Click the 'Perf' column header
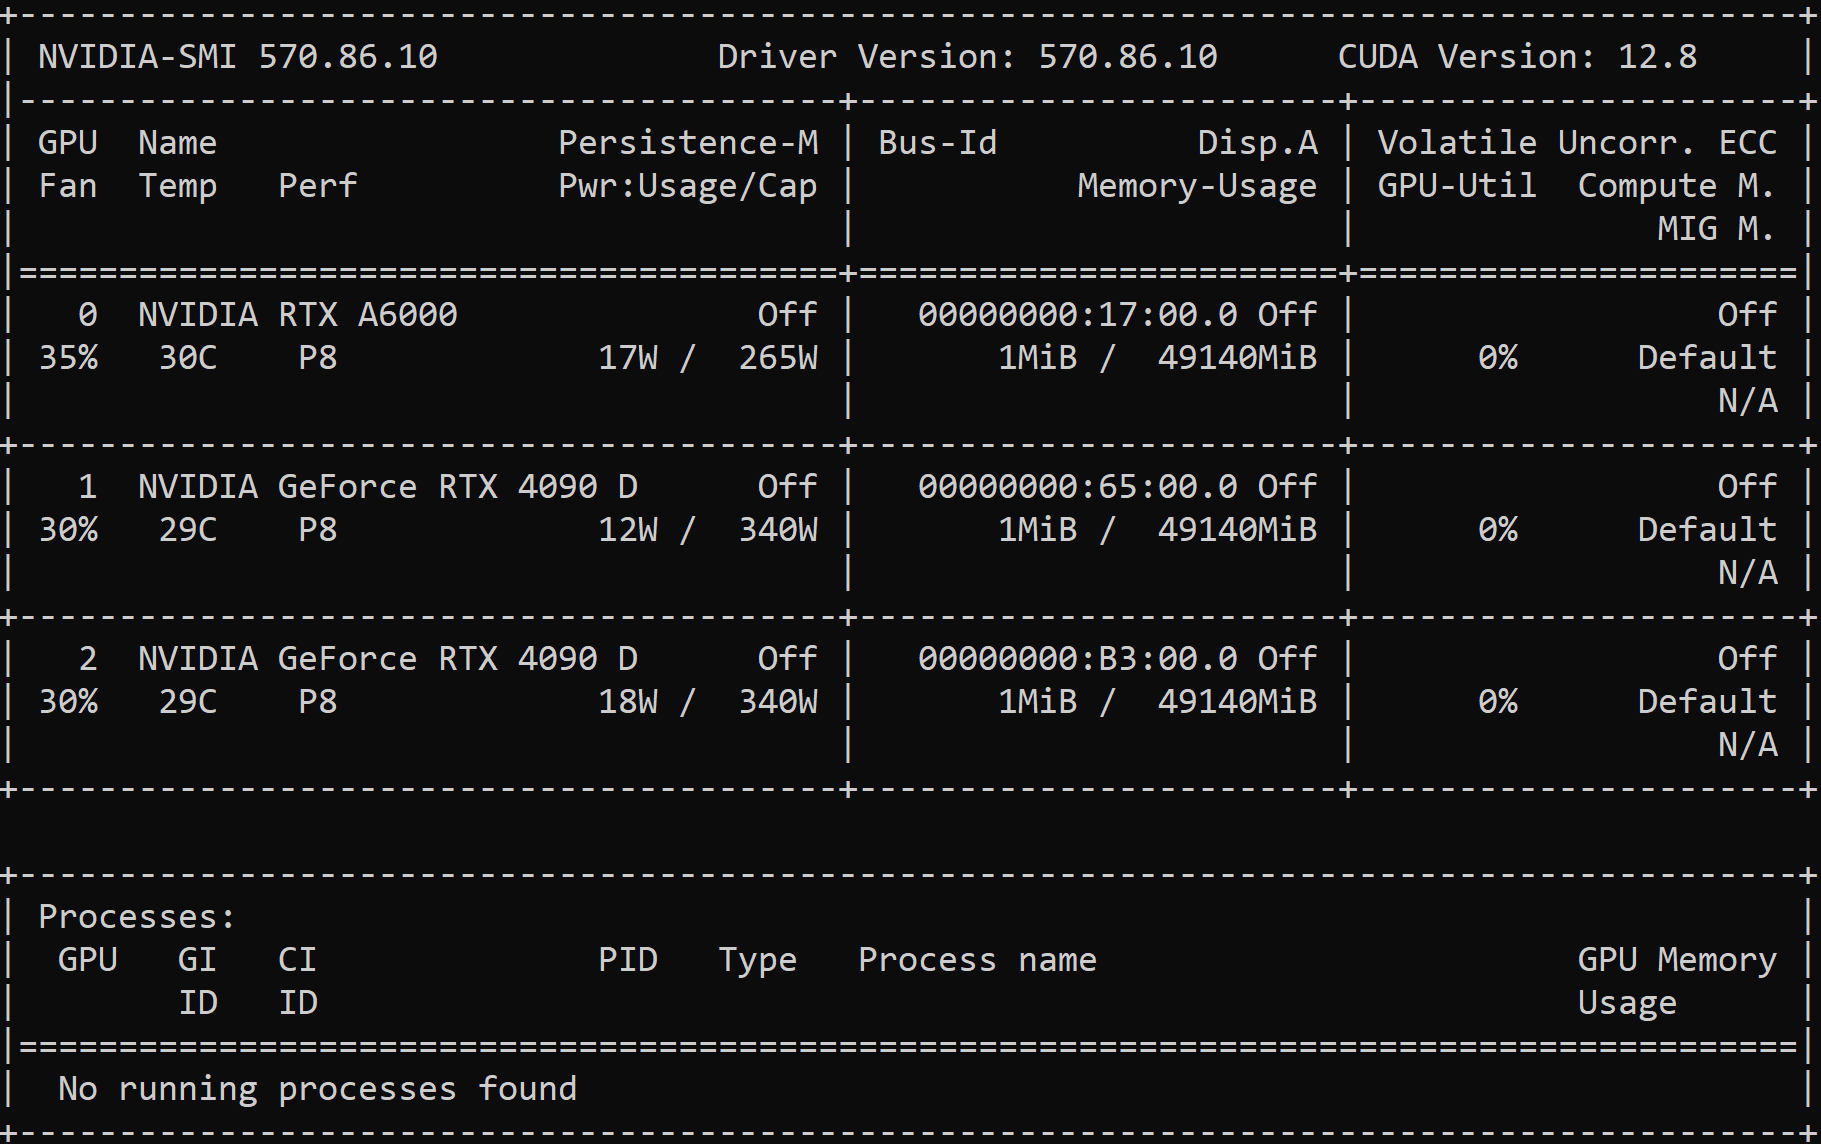The width and height of the screenshot is (1821, 1144). 318,185
